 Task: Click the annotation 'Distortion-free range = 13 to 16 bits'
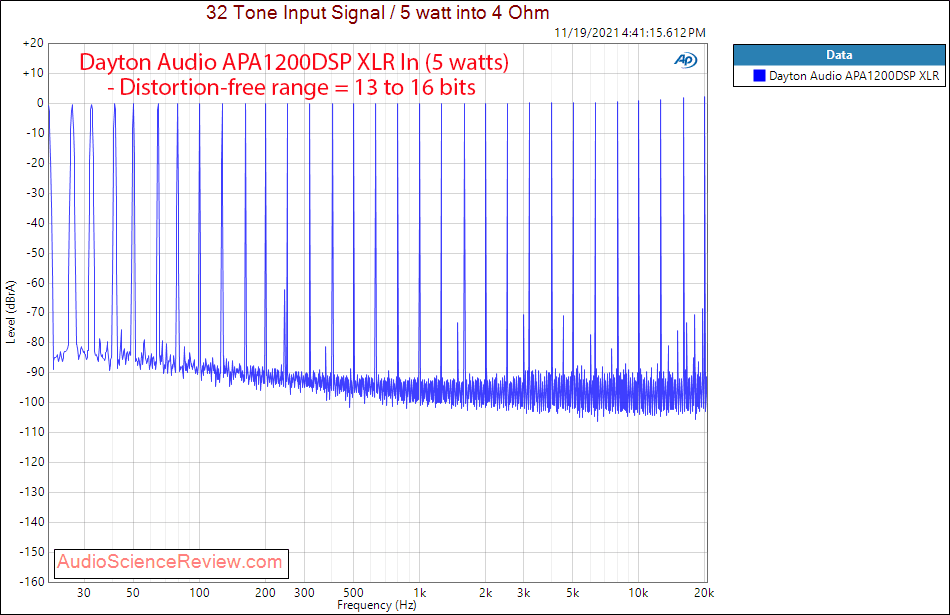[x=297, y=88]
